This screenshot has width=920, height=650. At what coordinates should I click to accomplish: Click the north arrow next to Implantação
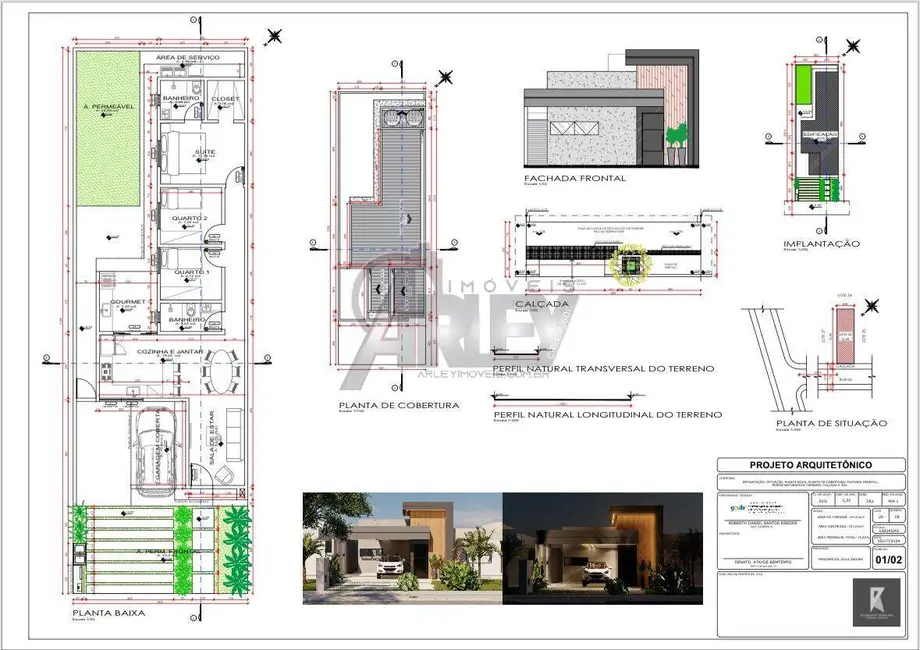pyautogui.click(x=852, y=45)
